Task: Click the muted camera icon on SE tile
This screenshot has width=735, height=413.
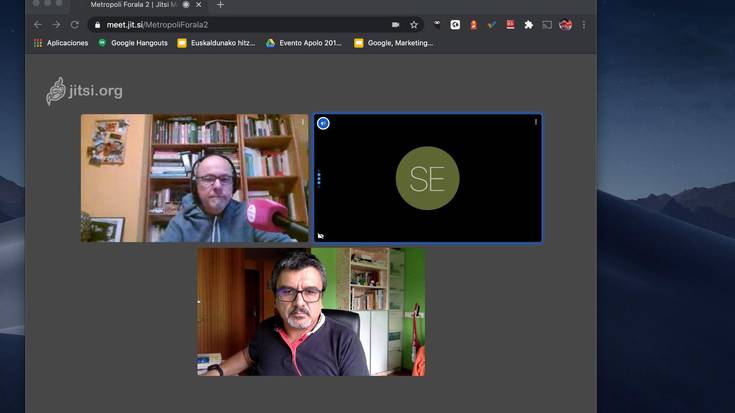Action: point(321,236)
